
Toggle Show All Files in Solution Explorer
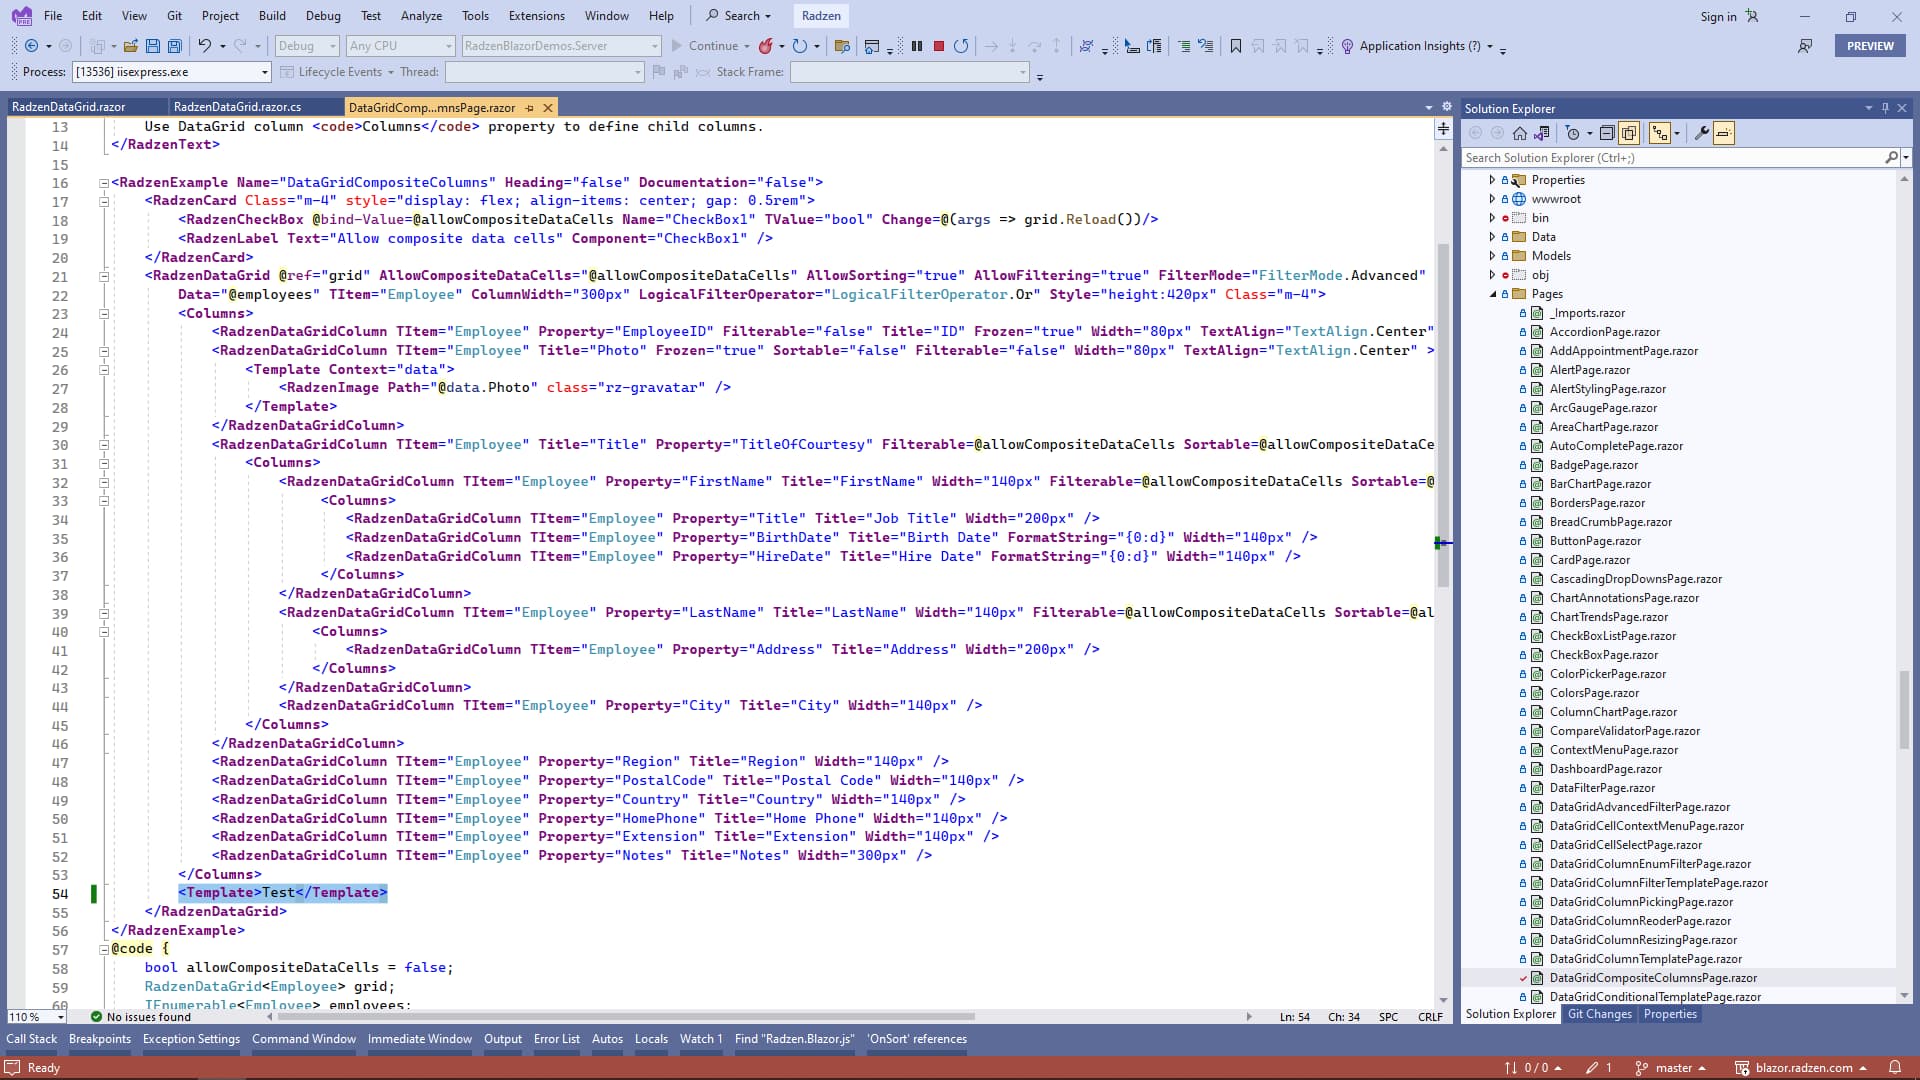pos(1629,133)
